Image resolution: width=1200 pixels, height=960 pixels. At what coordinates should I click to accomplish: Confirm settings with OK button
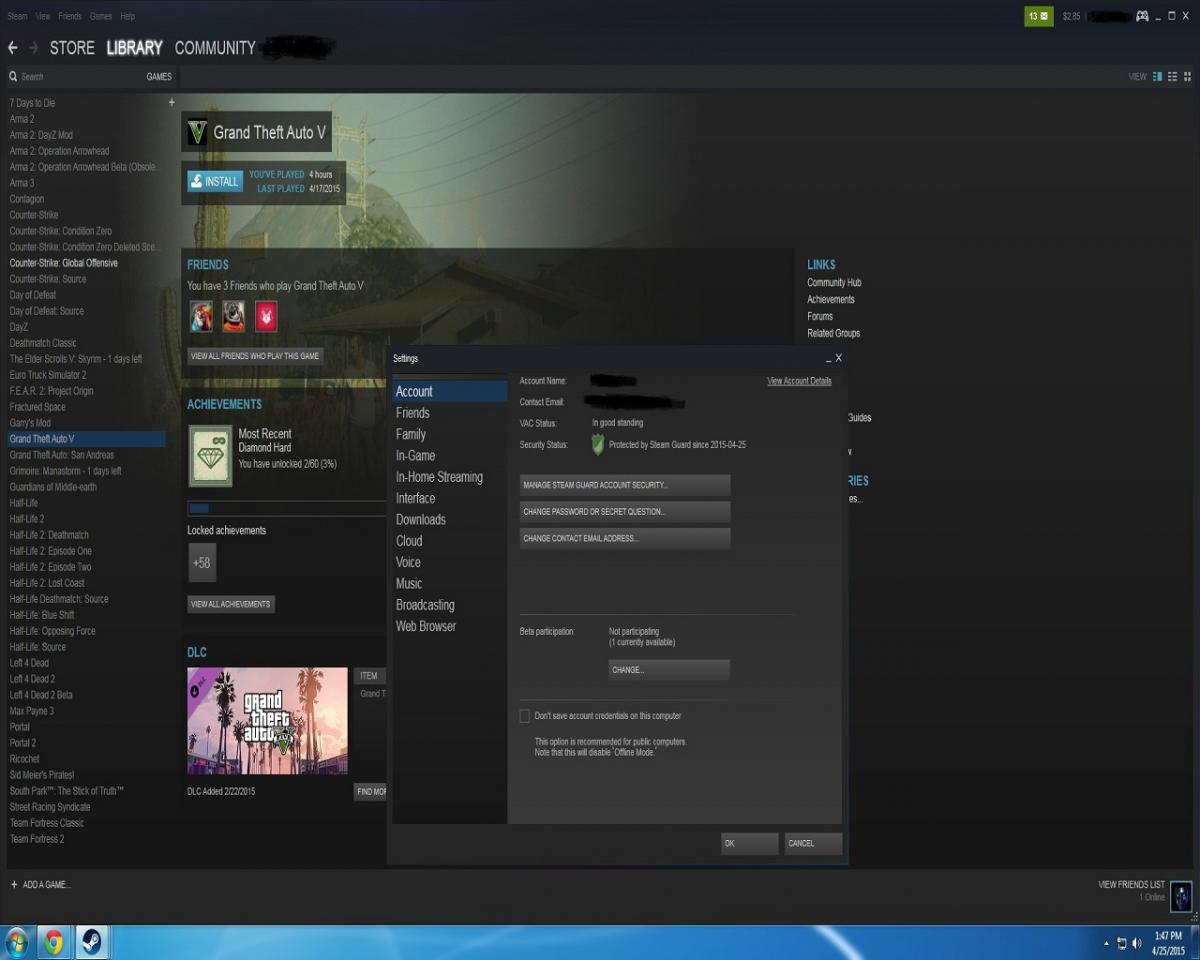pyautogui.click(x=749, y=843)
